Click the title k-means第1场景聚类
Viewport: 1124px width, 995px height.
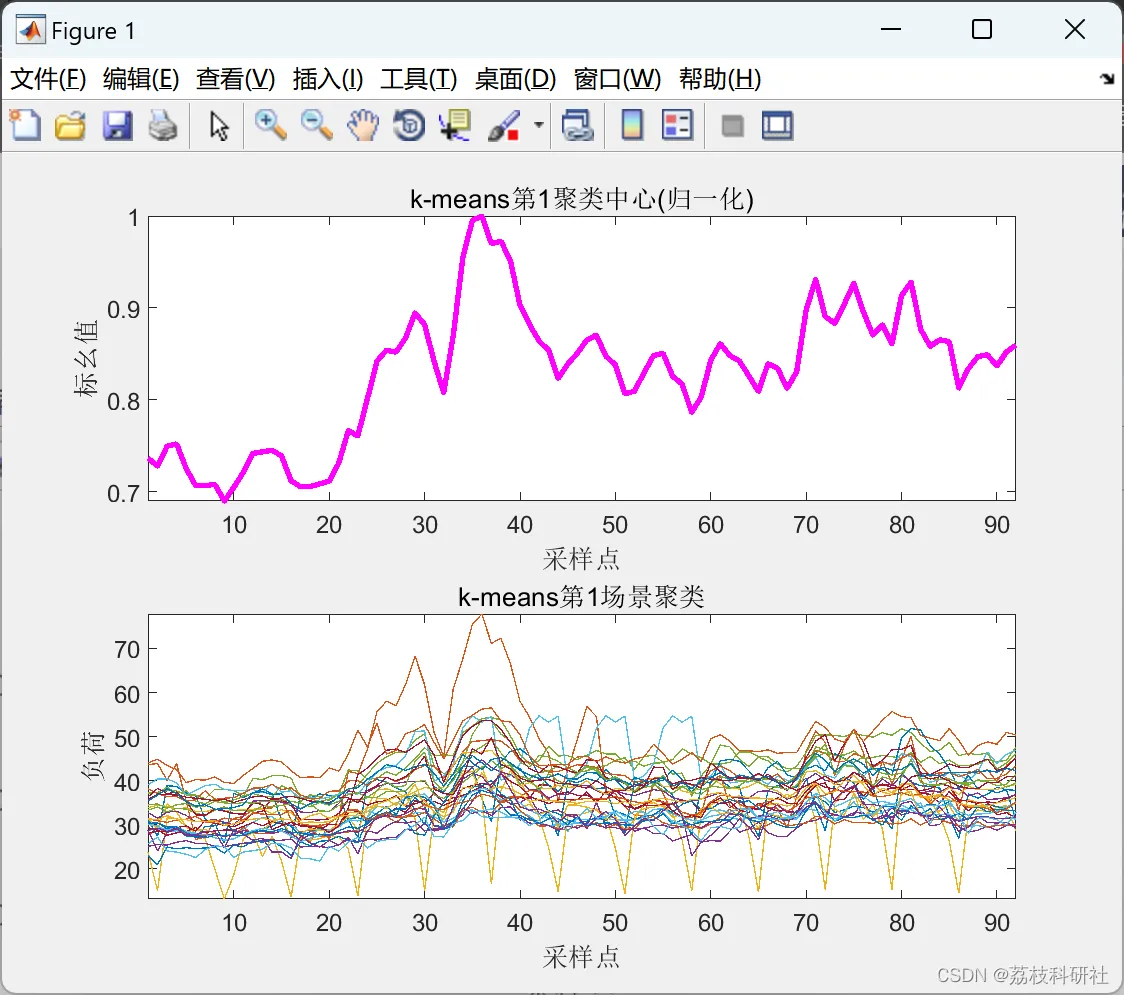click(581, 596)
